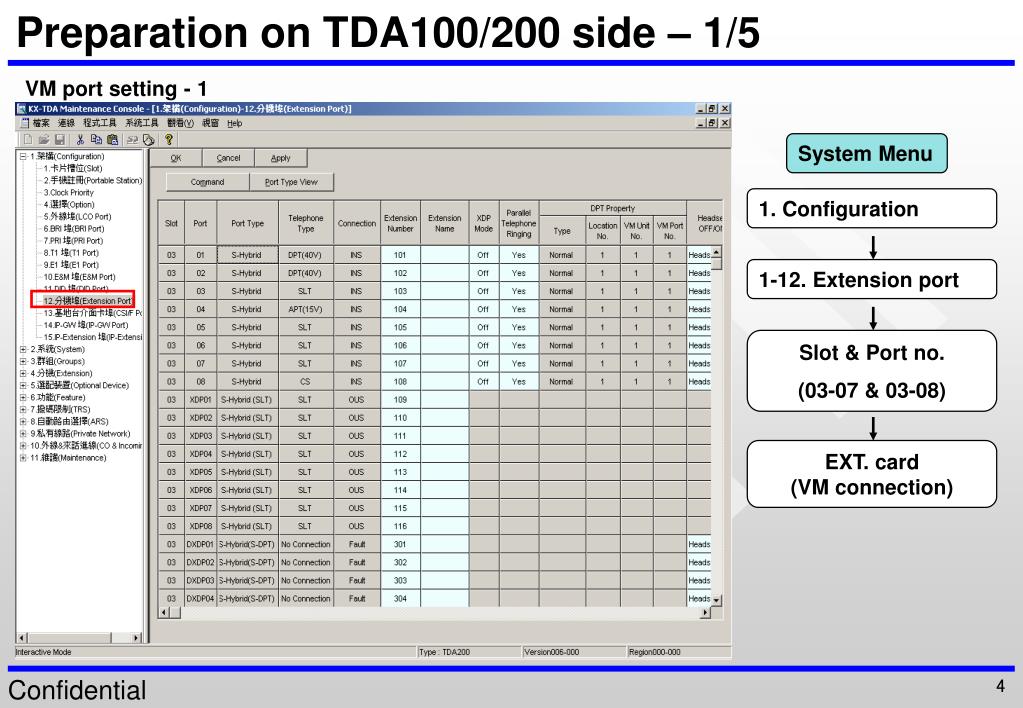Click the yellow question mark Help icon
This screenshot has width=1023, height=708.
click(169, 139)
